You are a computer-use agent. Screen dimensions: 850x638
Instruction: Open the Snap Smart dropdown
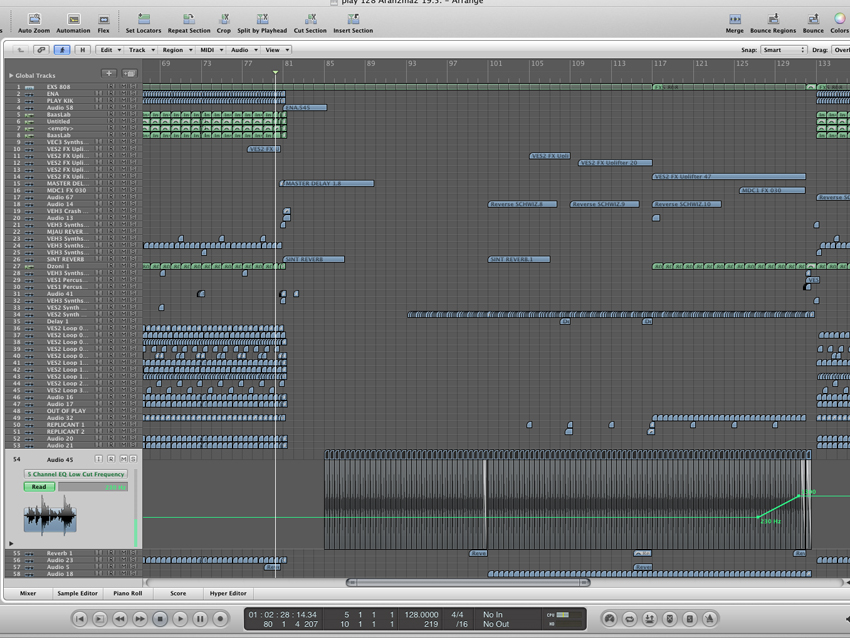tap(783, 50)
